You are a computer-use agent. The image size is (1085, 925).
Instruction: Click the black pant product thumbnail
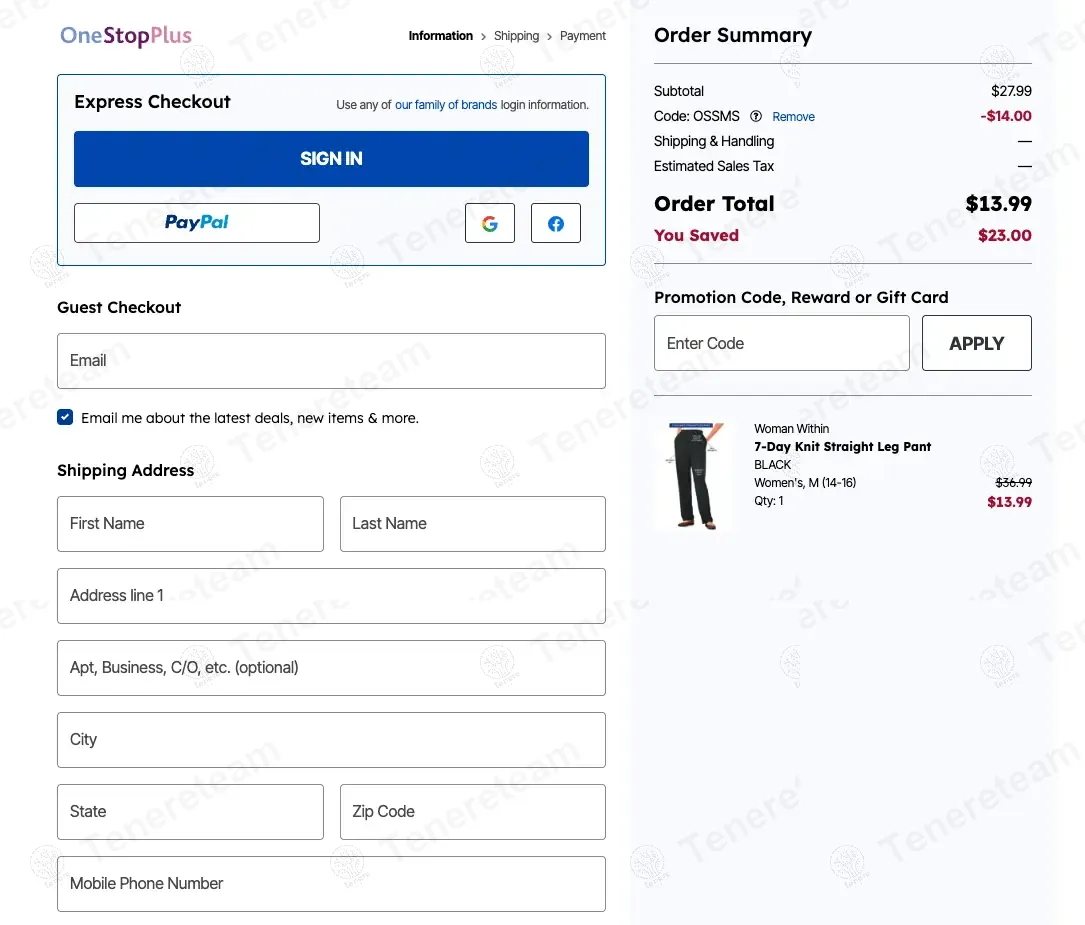pos(693,476)
